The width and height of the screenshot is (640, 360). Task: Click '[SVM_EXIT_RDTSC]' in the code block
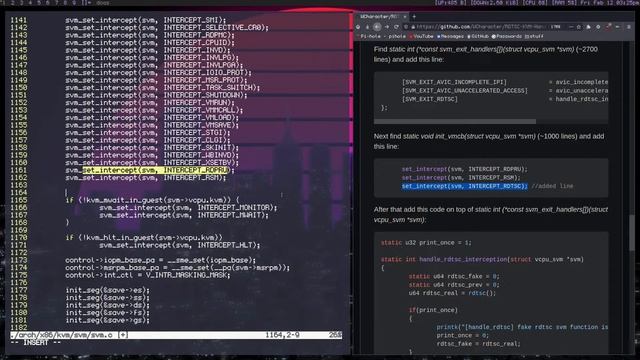point(430,99)
